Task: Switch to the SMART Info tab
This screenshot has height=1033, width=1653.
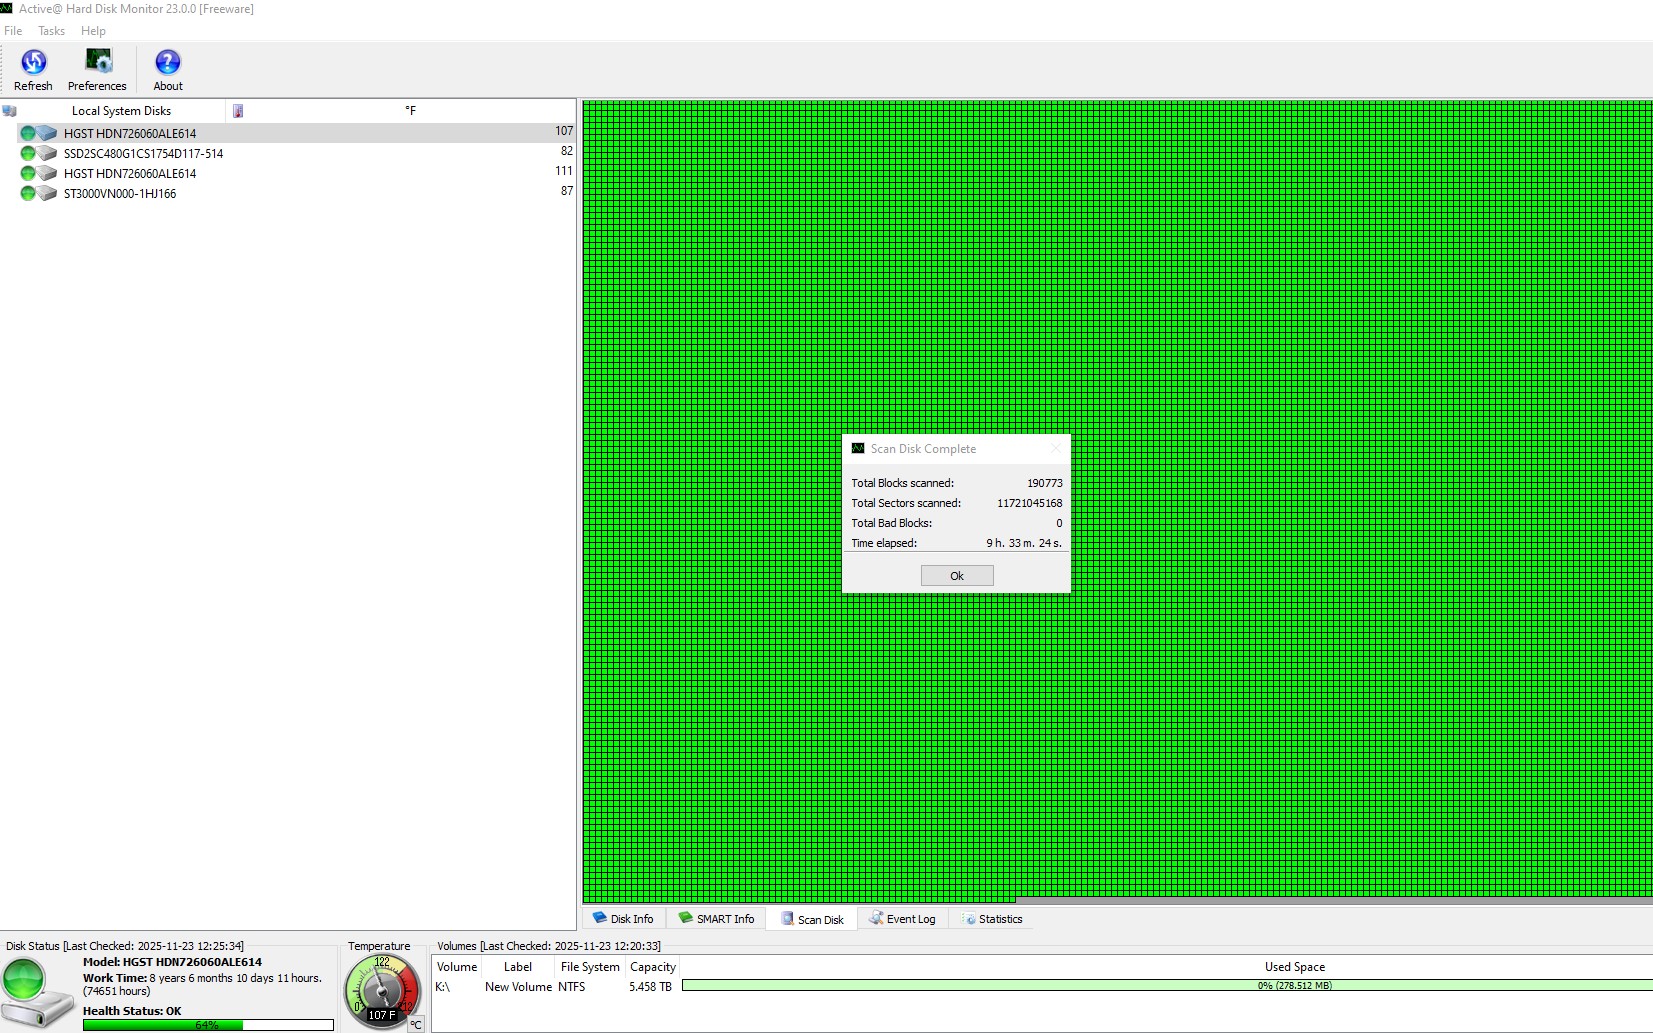Action: point(717,919)
